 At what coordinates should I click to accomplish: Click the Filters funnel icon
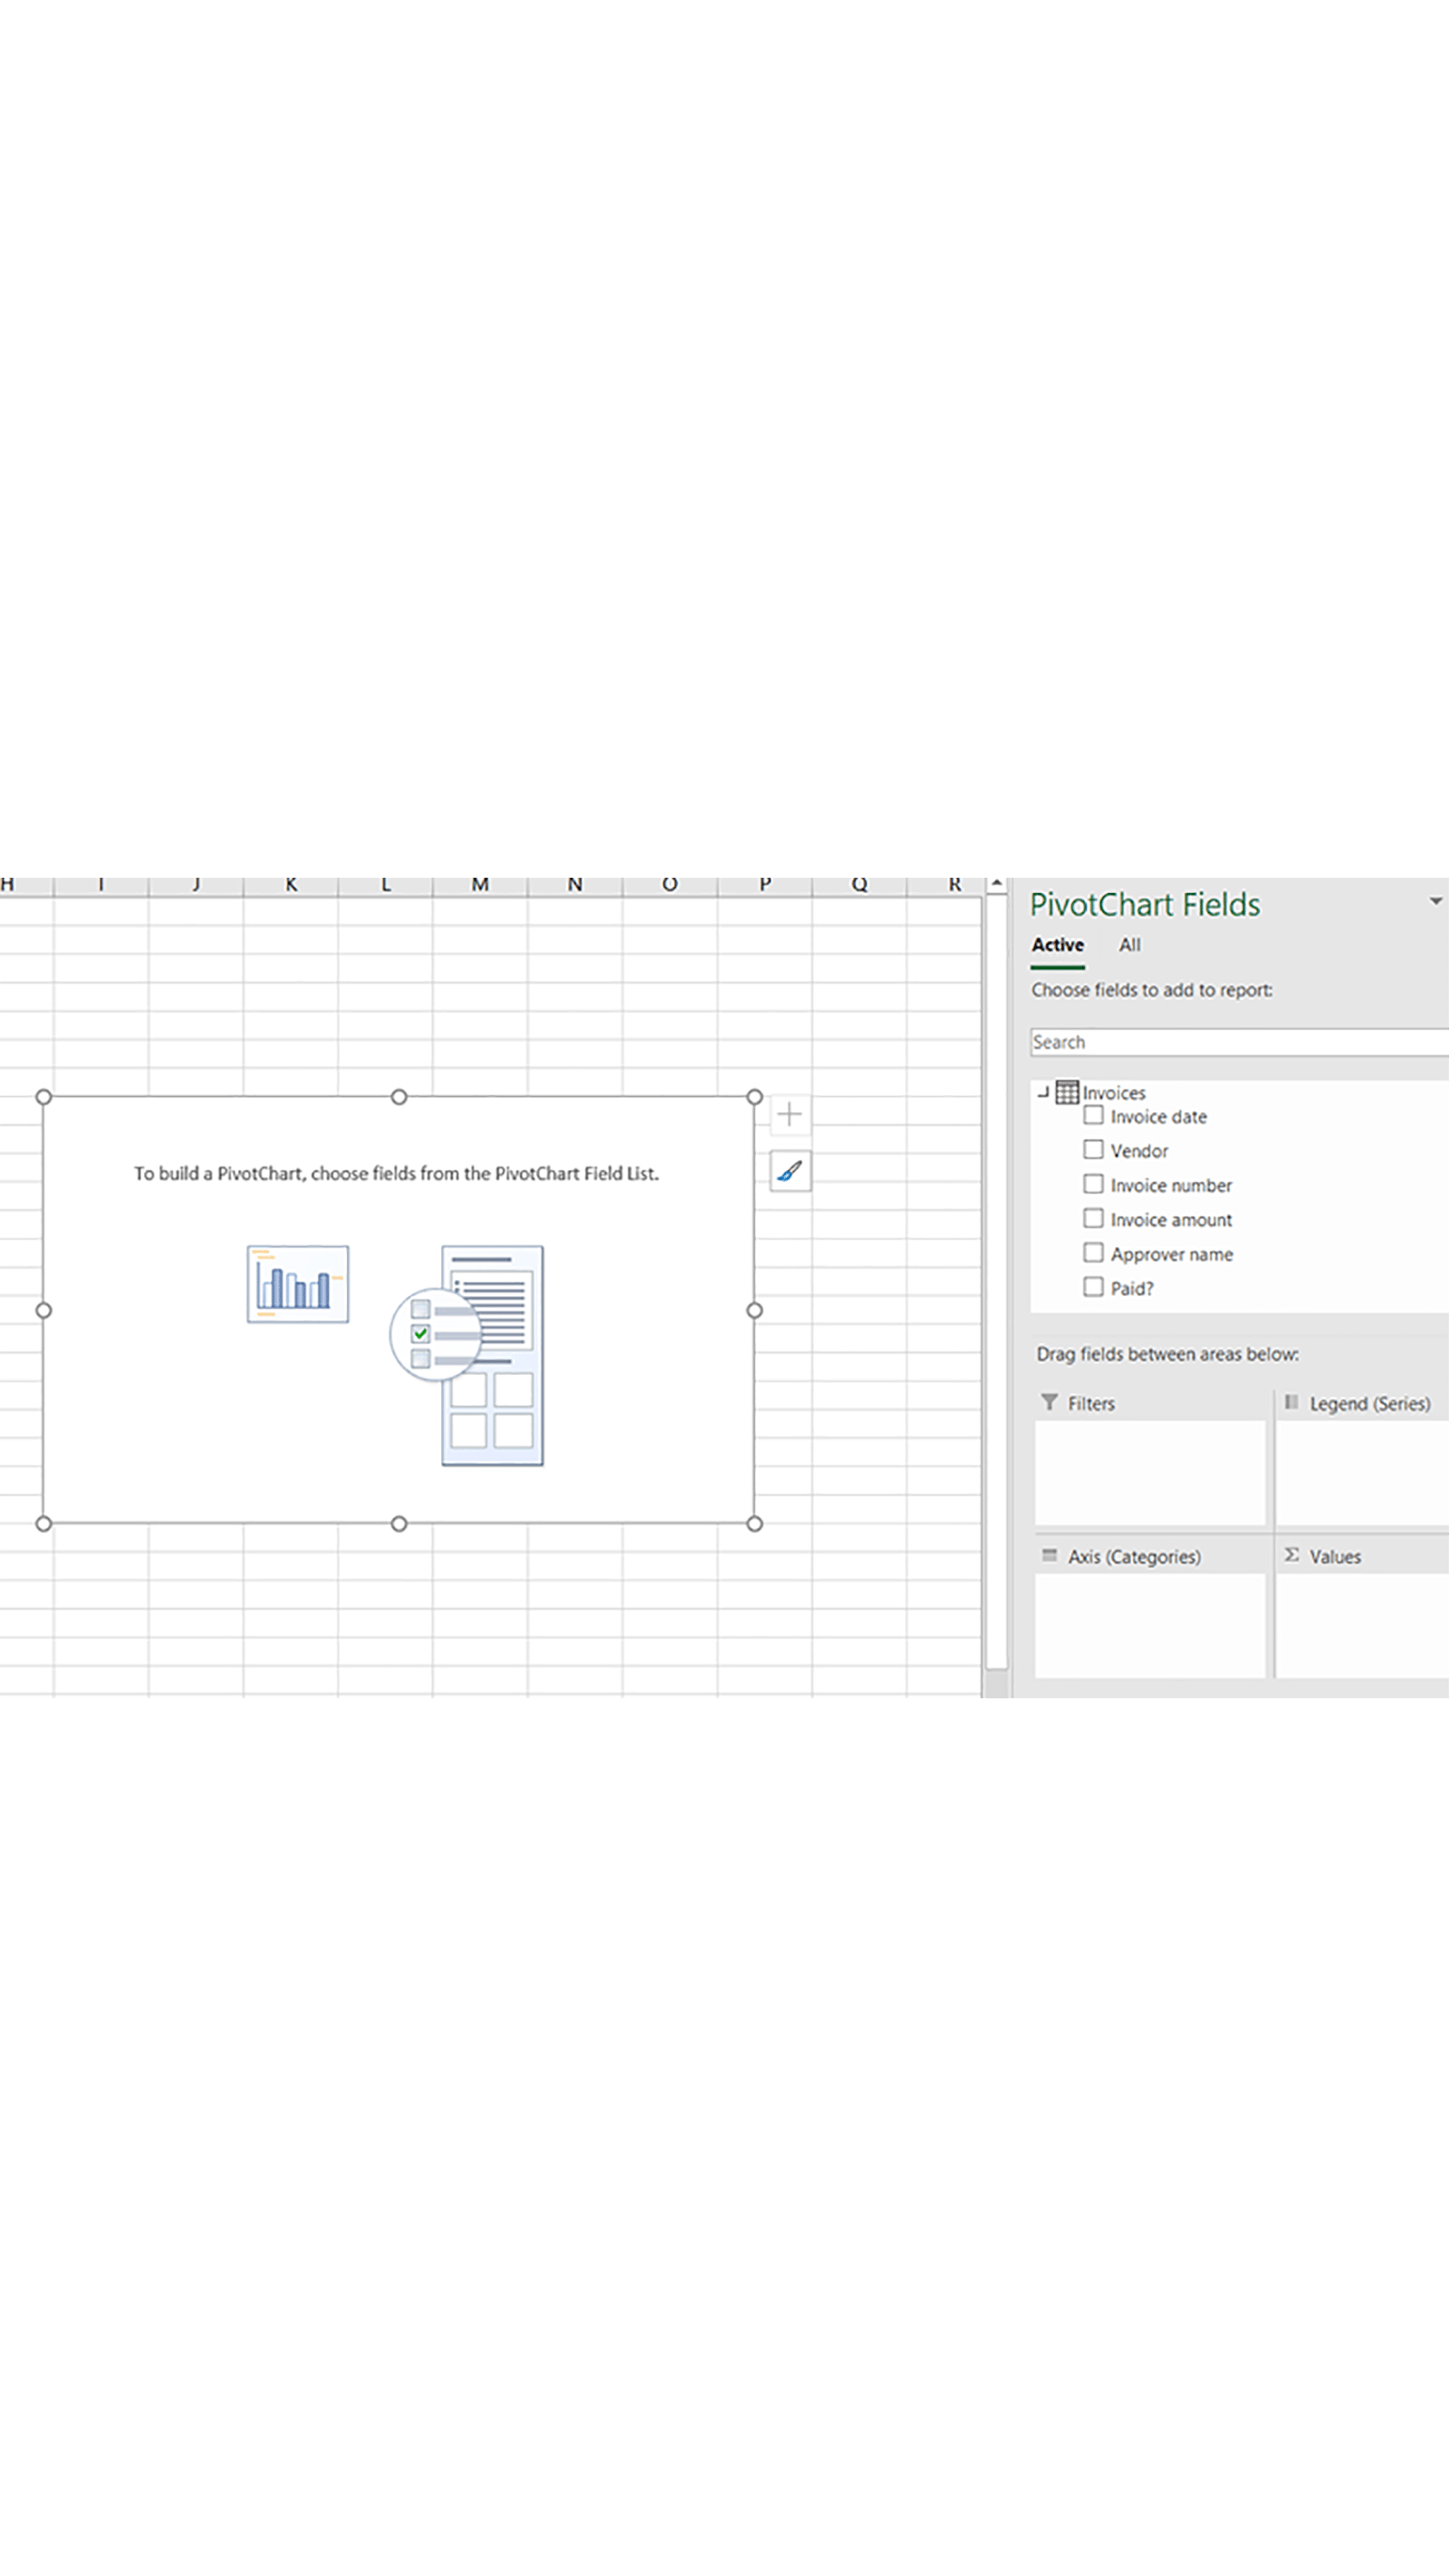click(1049, 1403)
